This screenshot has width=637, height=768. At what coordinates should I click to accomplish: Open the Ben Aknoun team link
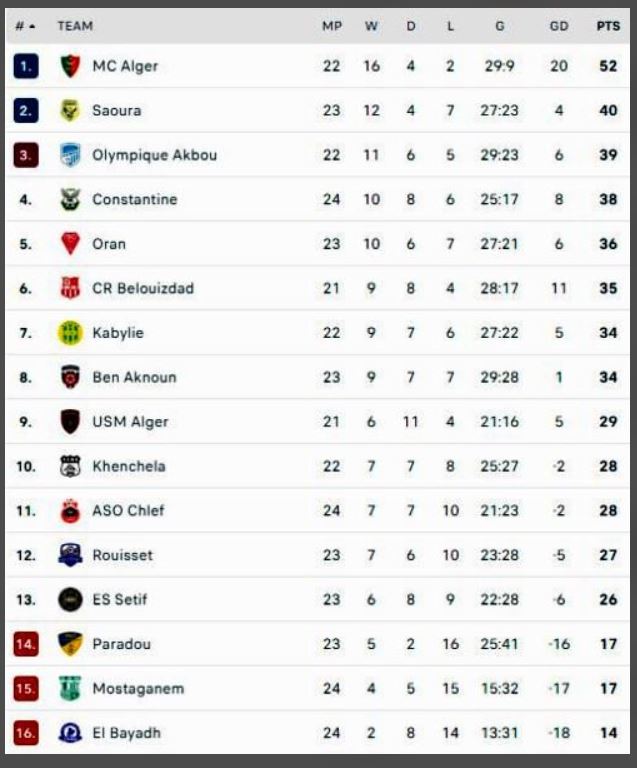pyautogui.click(x=134, y=377)
